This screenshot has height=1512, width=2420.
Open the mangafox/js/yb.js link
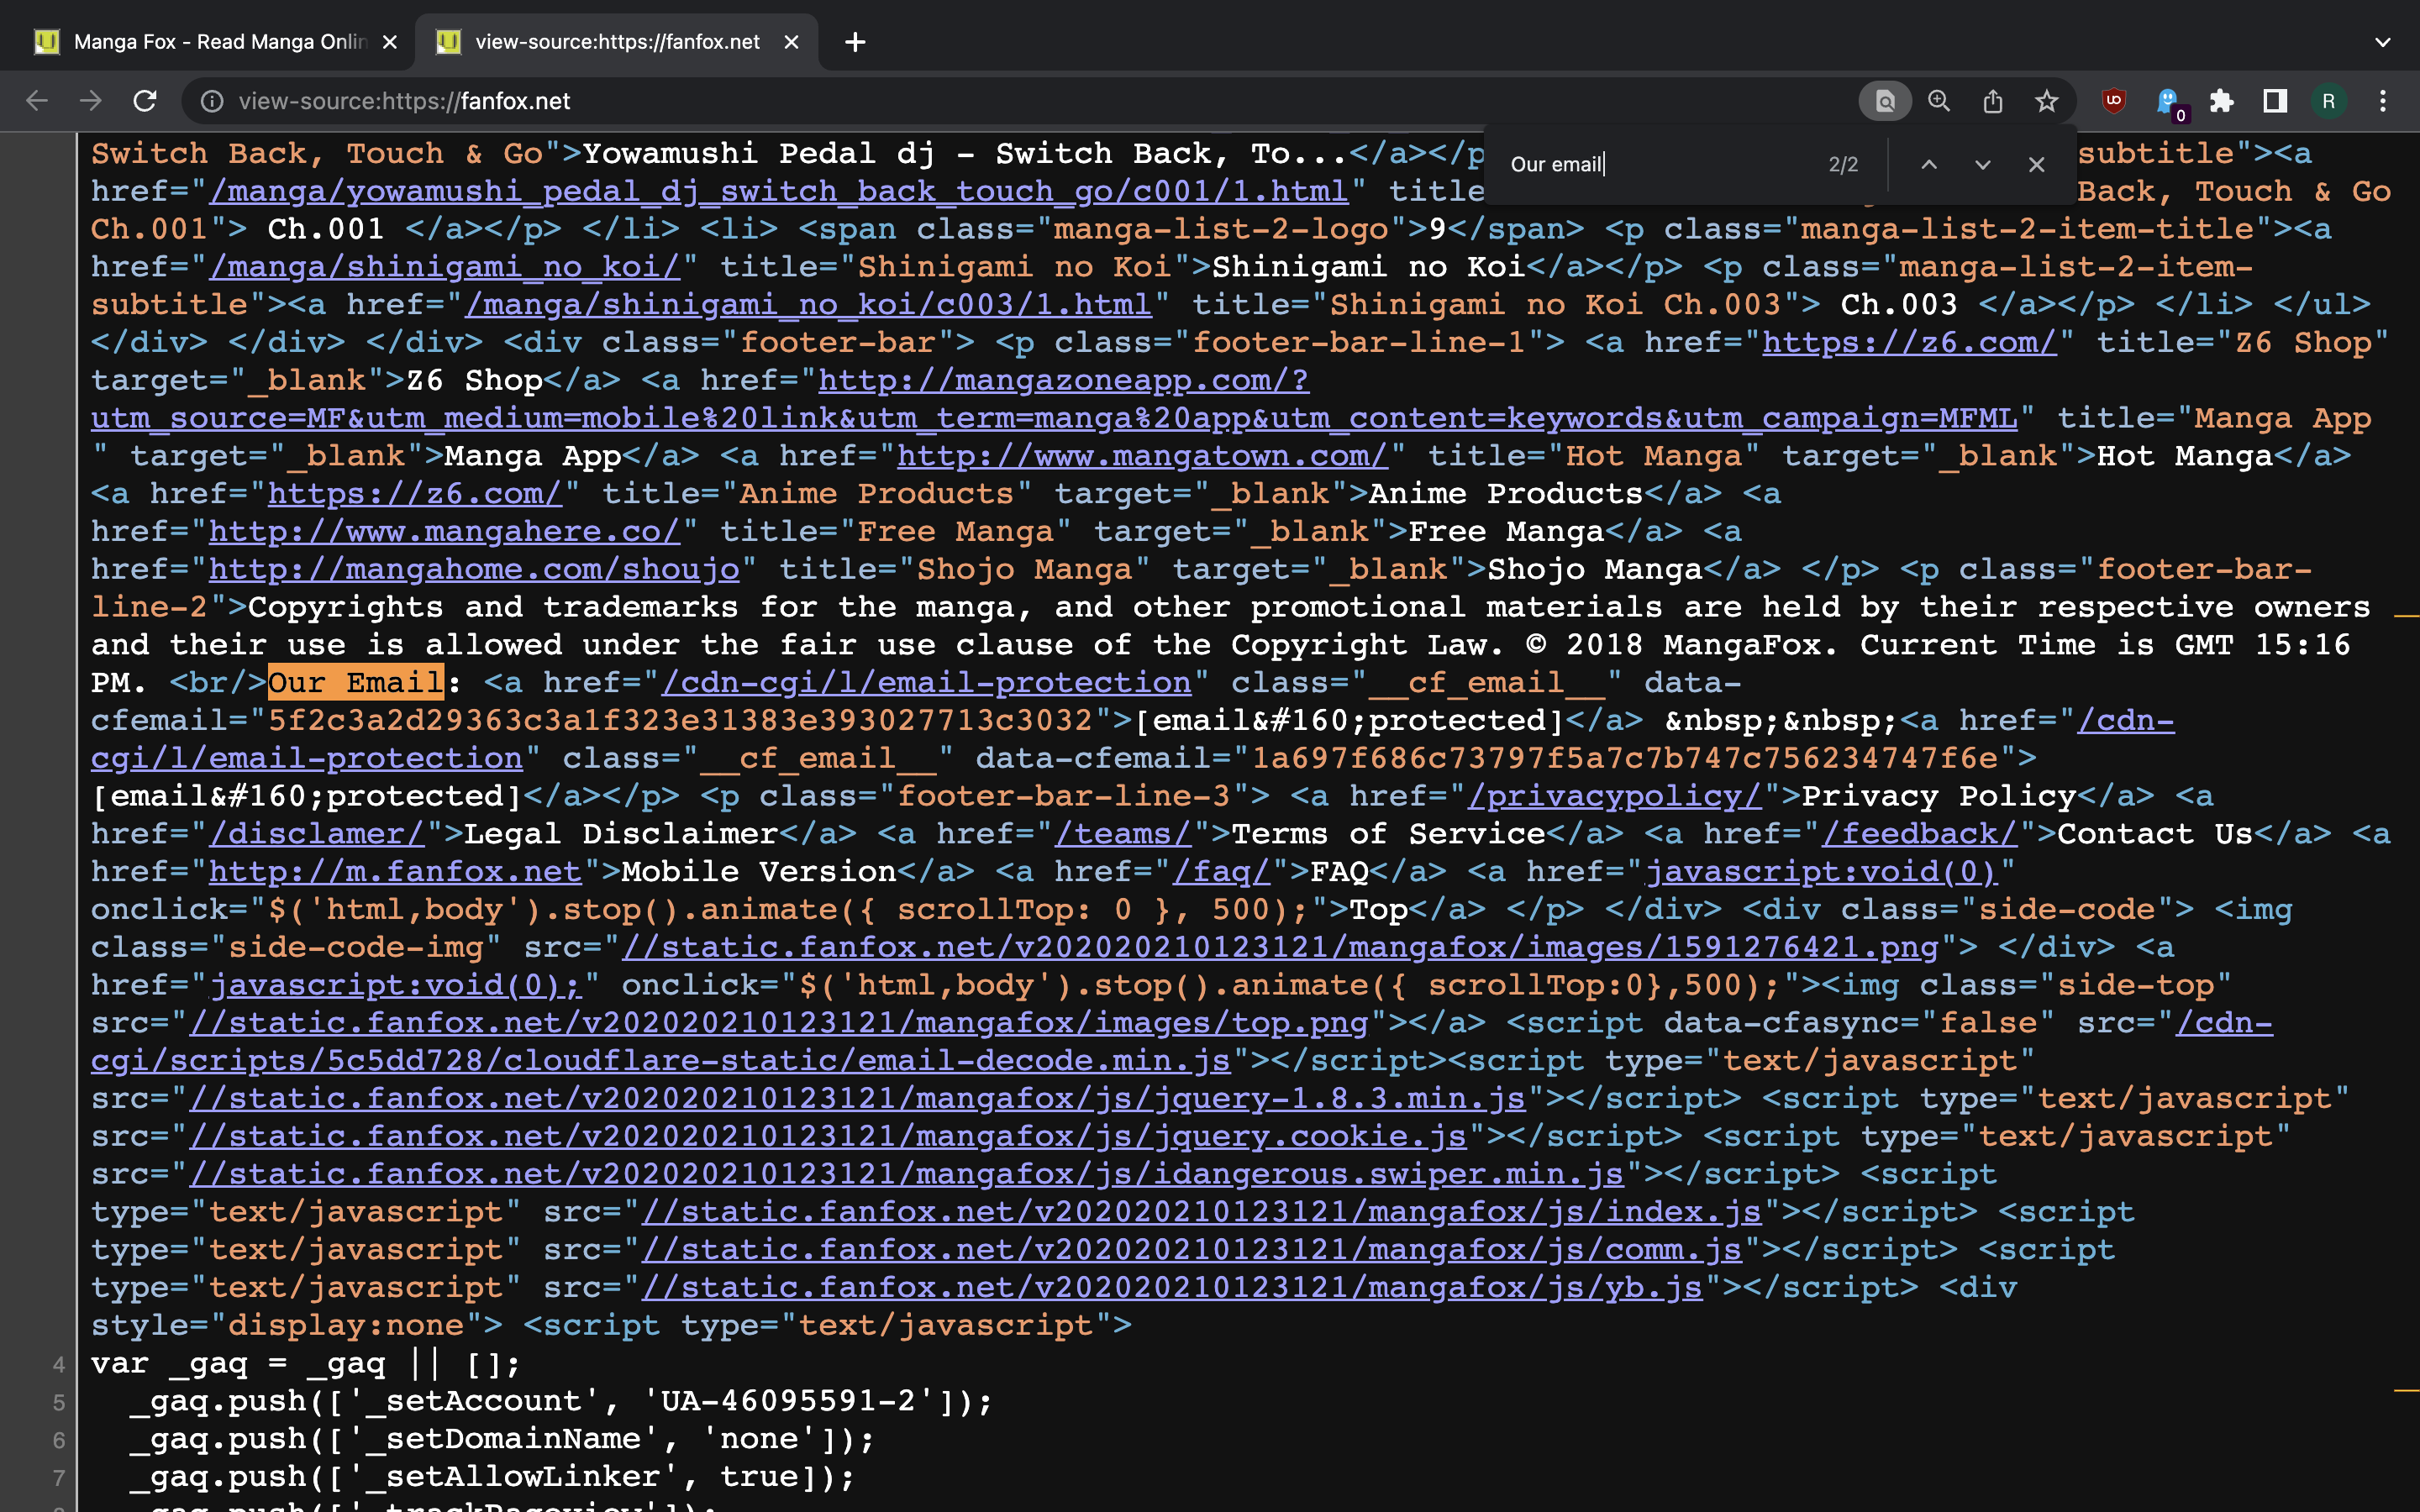(x=1172, y=1288)
